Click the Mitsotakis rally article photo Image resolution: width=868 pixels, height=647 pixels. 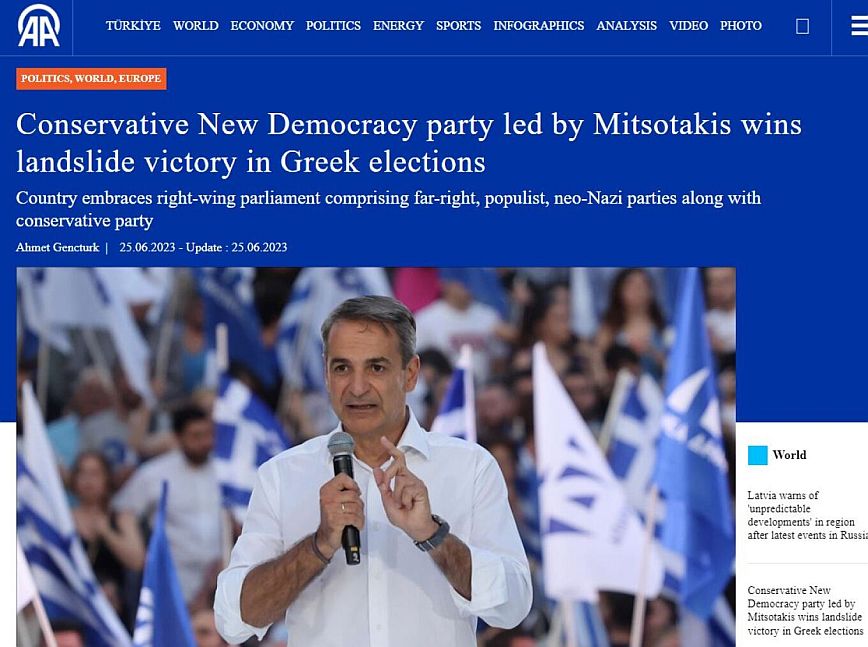(x=376, y=457)
